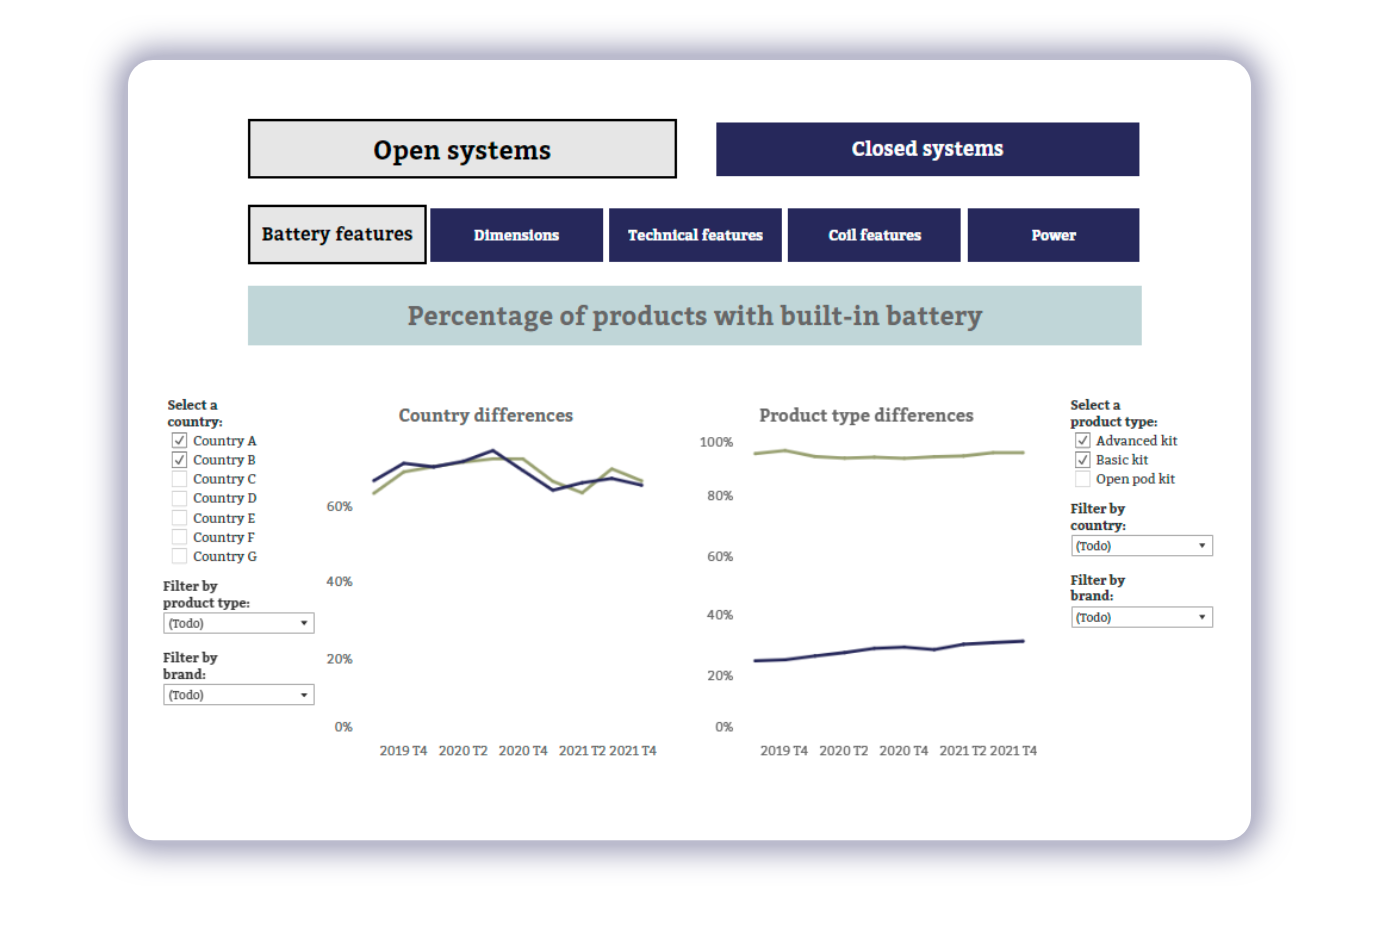Uncheck the Country B checkbox
The image size is (1381, 930).
click(179, 460)
